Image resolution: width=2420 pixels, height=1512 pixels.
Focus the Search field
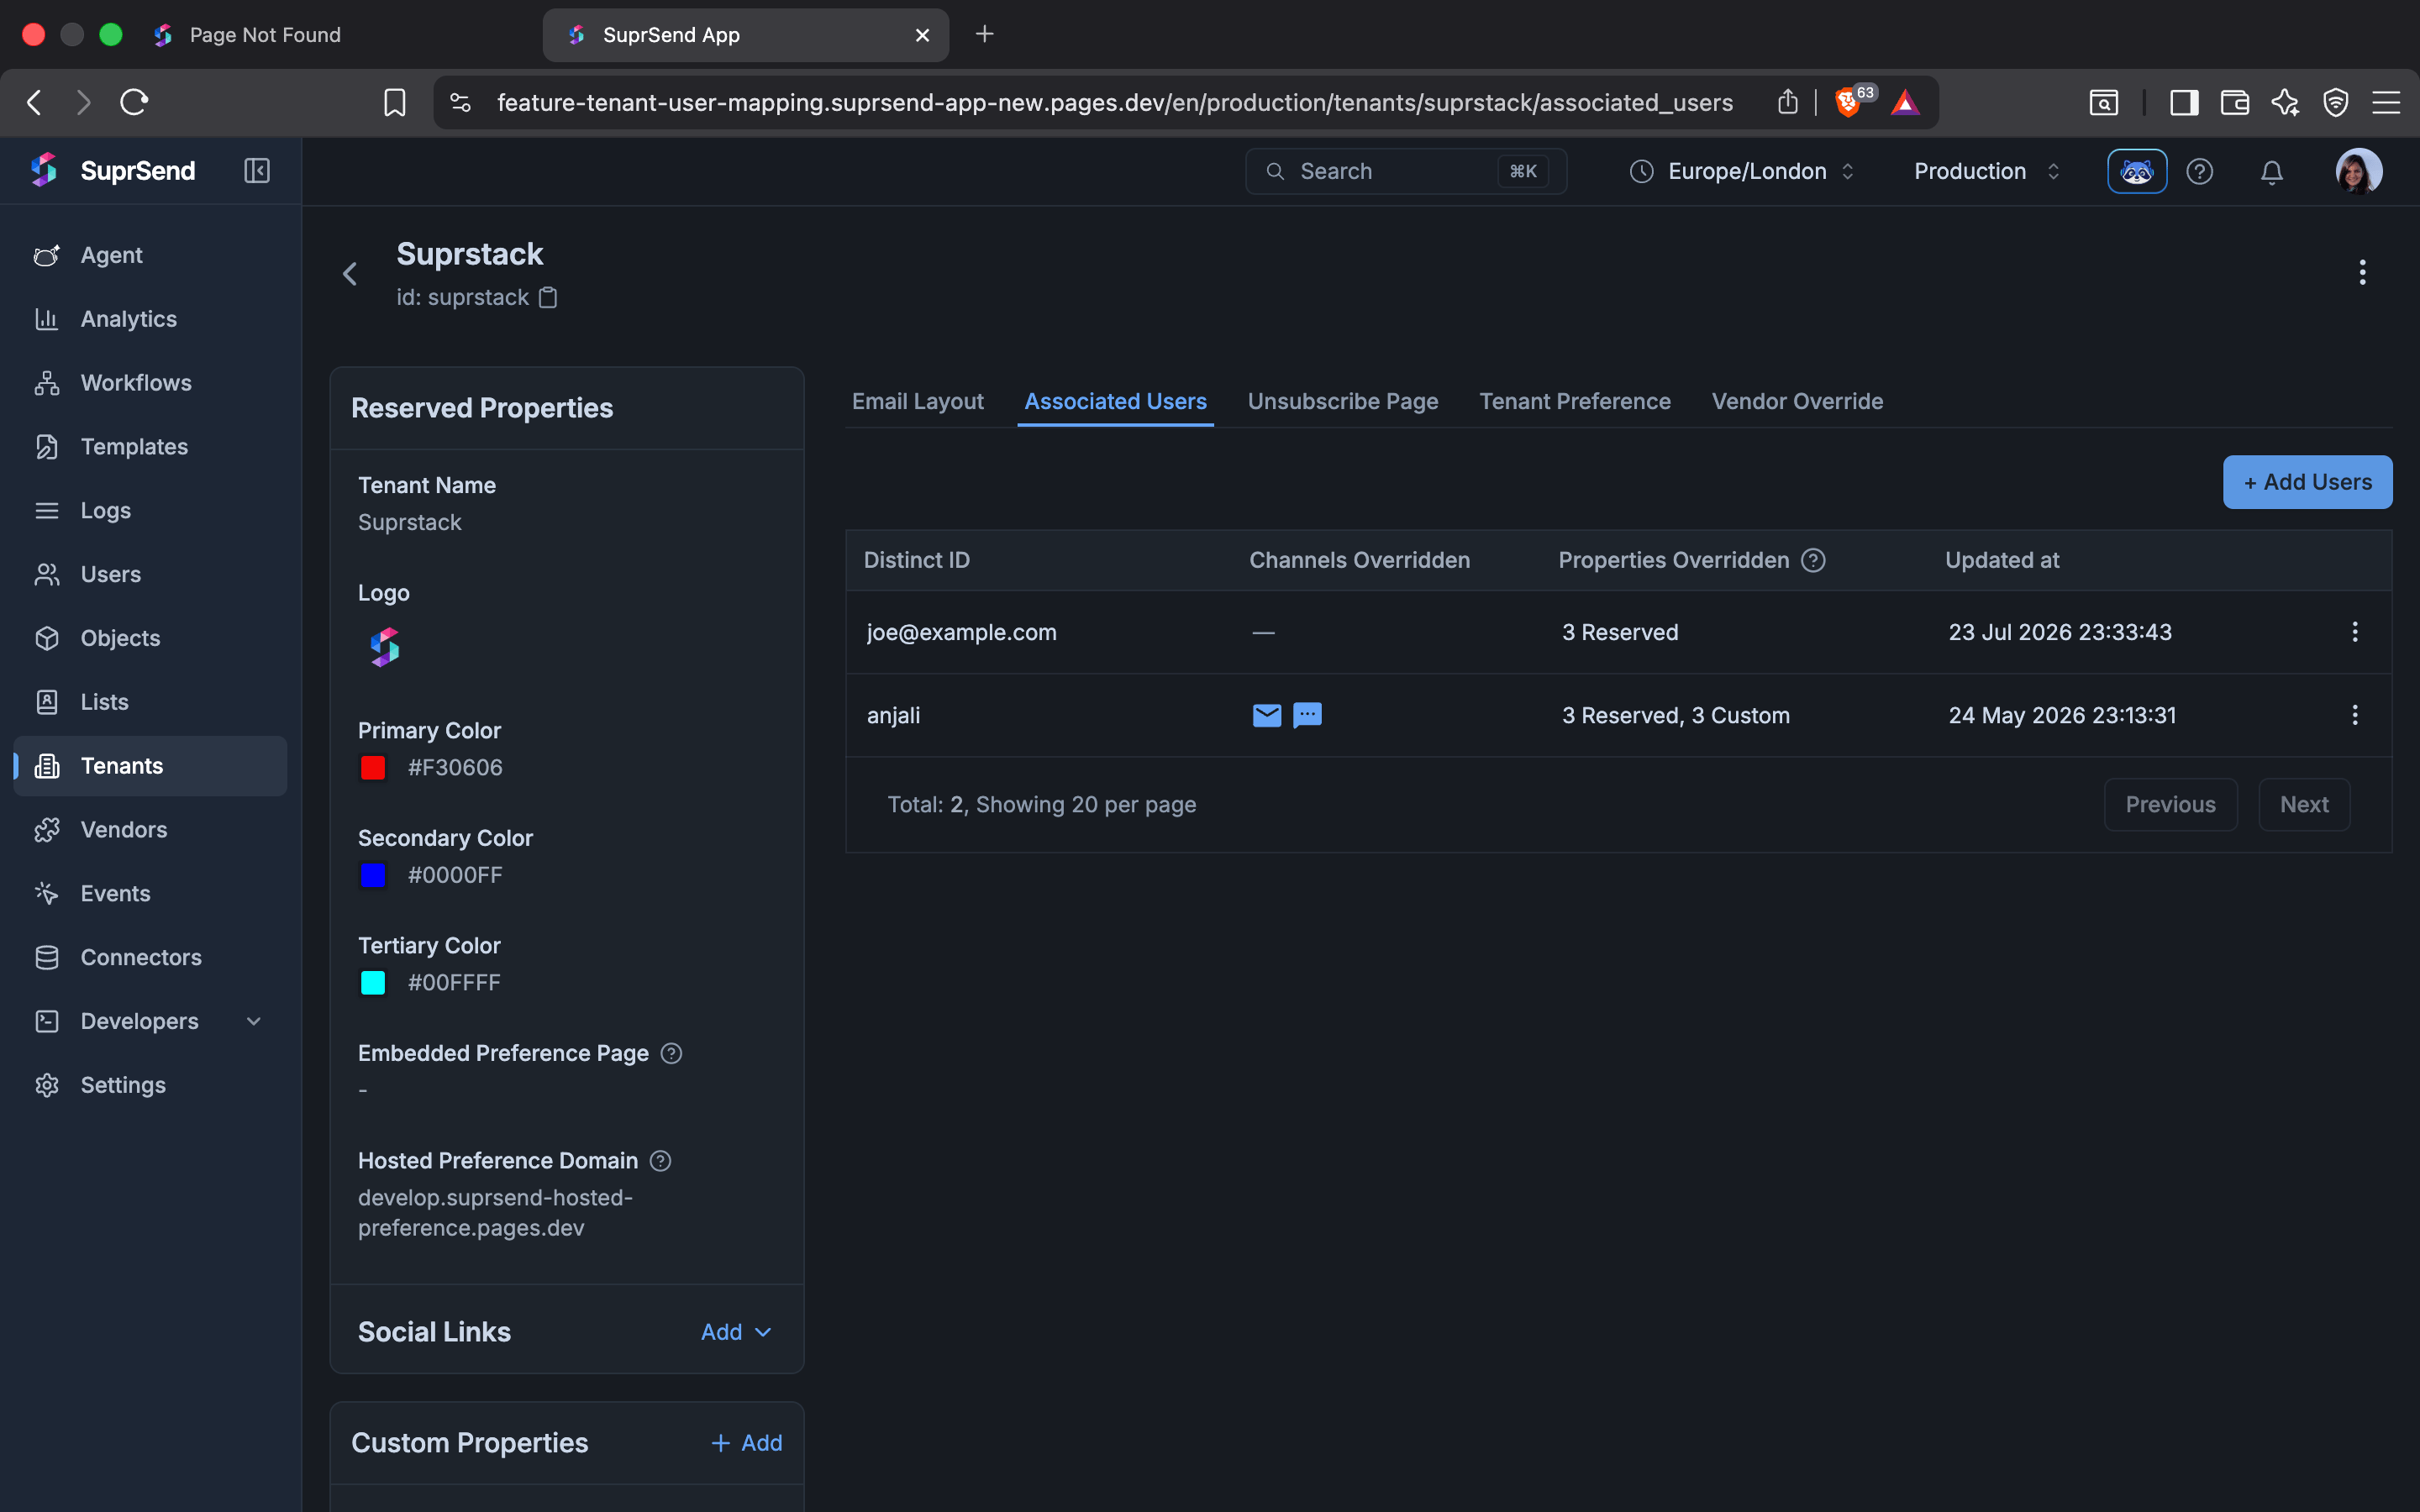click(x=1406, y=172)
